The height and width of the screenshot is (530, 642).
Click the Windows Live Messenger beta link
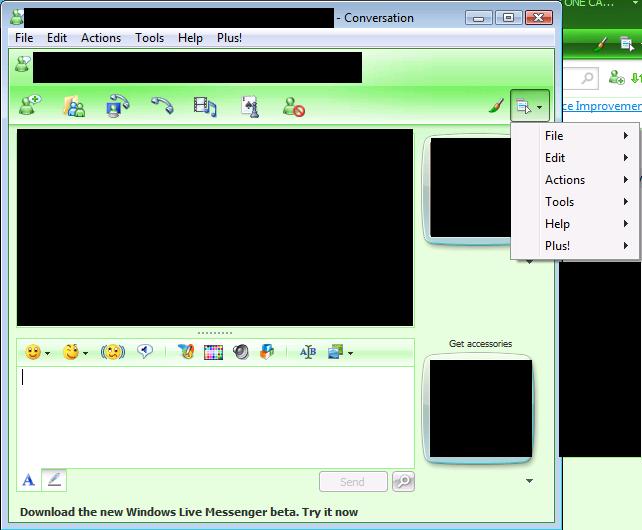point(189,512)
